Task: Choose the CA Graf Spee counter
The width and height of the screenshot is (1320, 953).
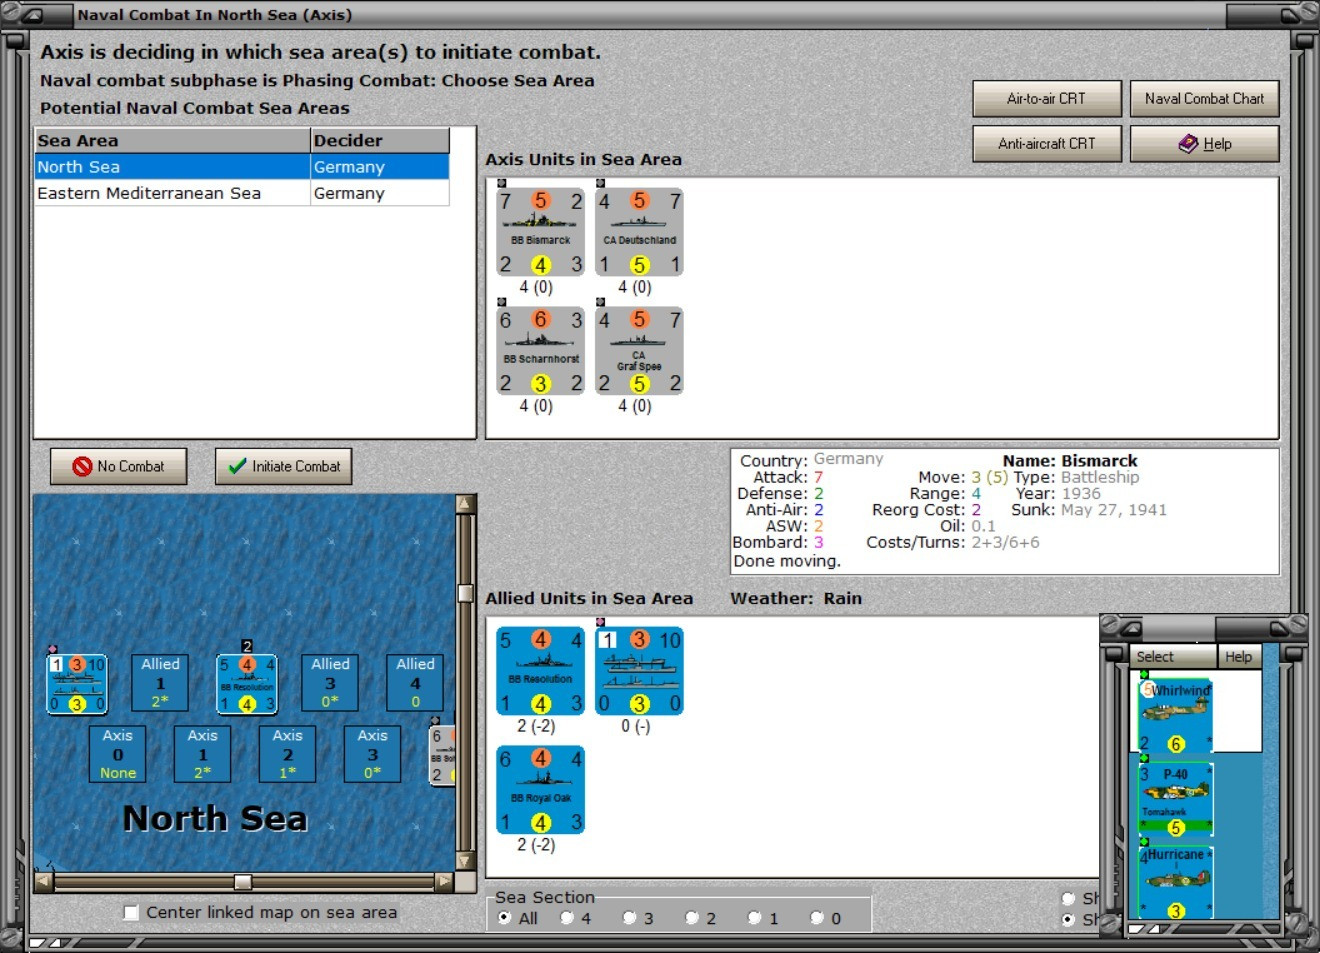Action: coord(640,351)
